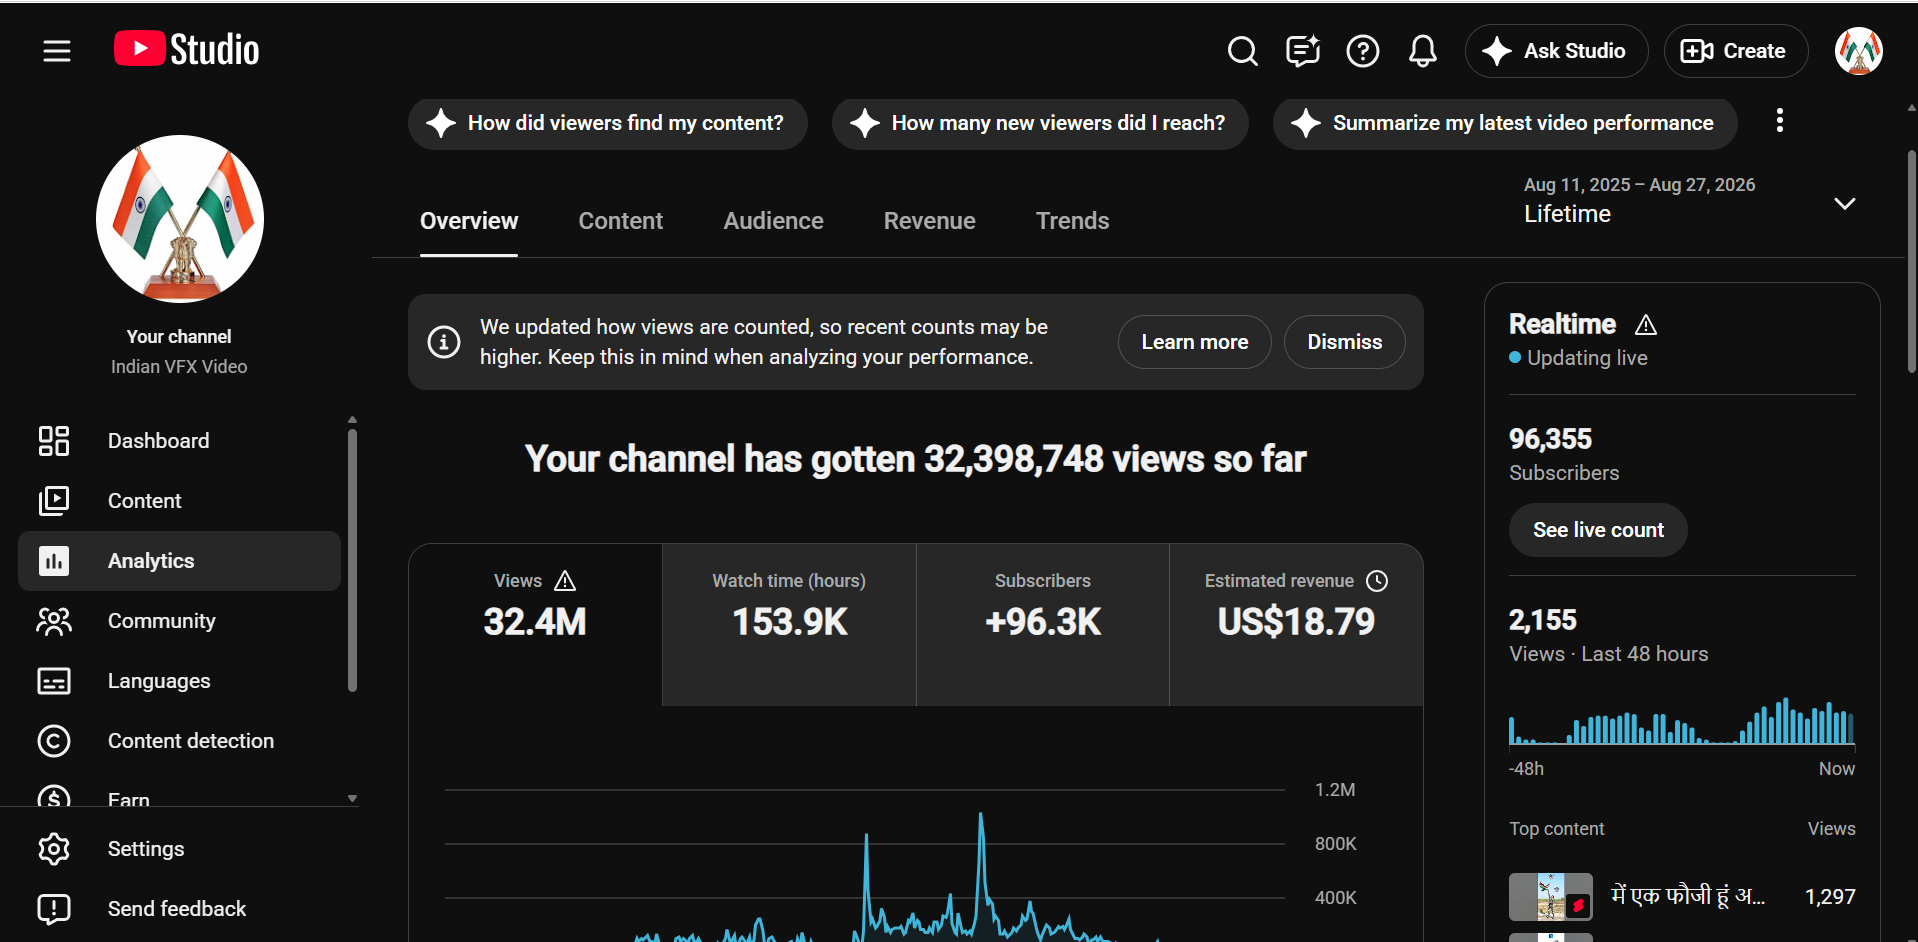Click the Community people icon

click(54, 621)
